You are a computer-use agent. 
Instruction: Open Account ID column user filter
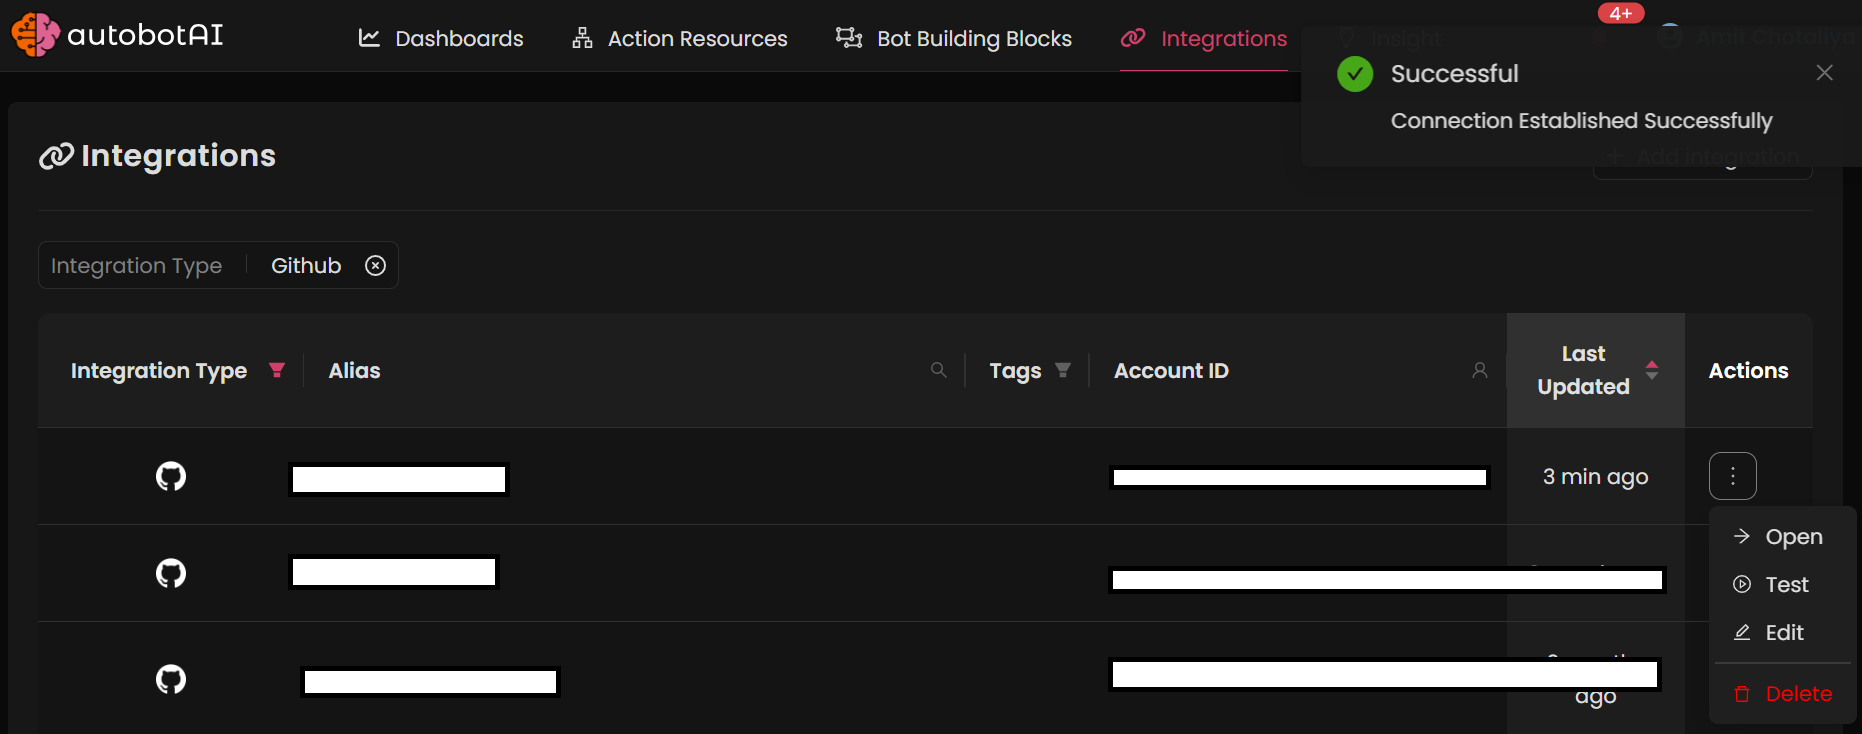point(1480,370)
